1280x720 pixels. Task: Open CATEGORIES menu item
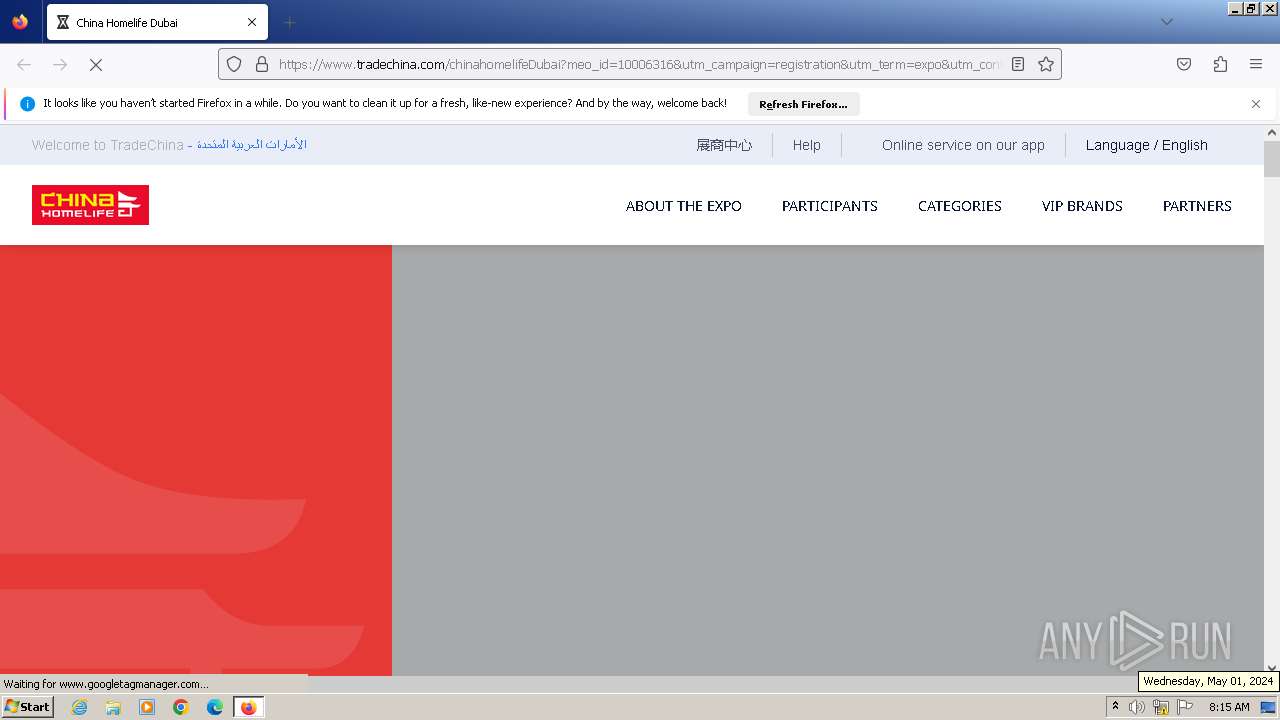click(x=960, y=206)
